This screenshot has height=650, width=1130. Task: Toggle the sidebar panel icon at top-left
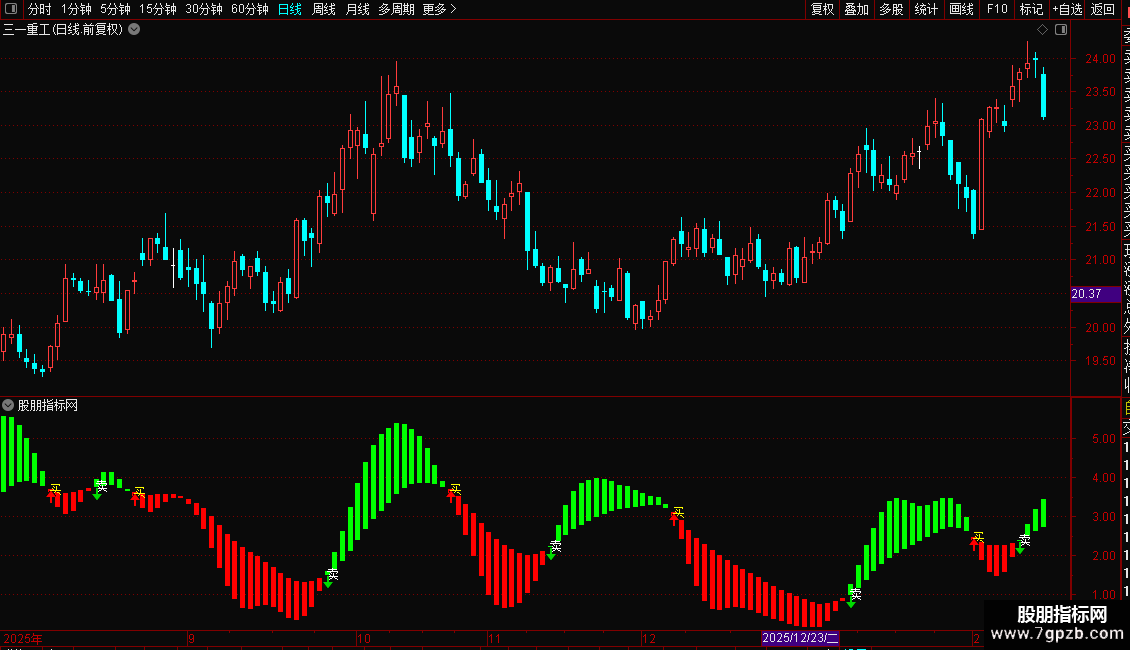click(x=11, y=9)
